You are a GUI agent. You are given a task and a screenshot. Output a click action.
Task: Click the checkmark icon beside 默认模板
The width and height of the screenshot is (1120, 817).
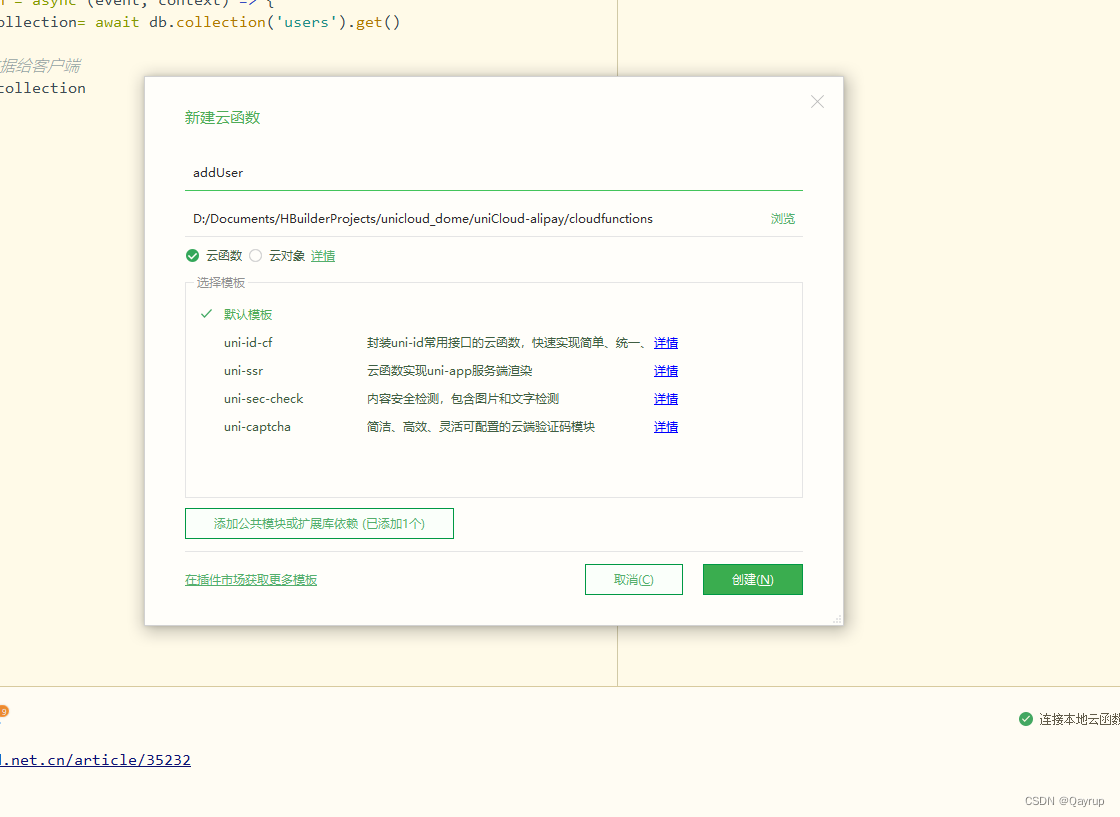click(x=205, y=314)
